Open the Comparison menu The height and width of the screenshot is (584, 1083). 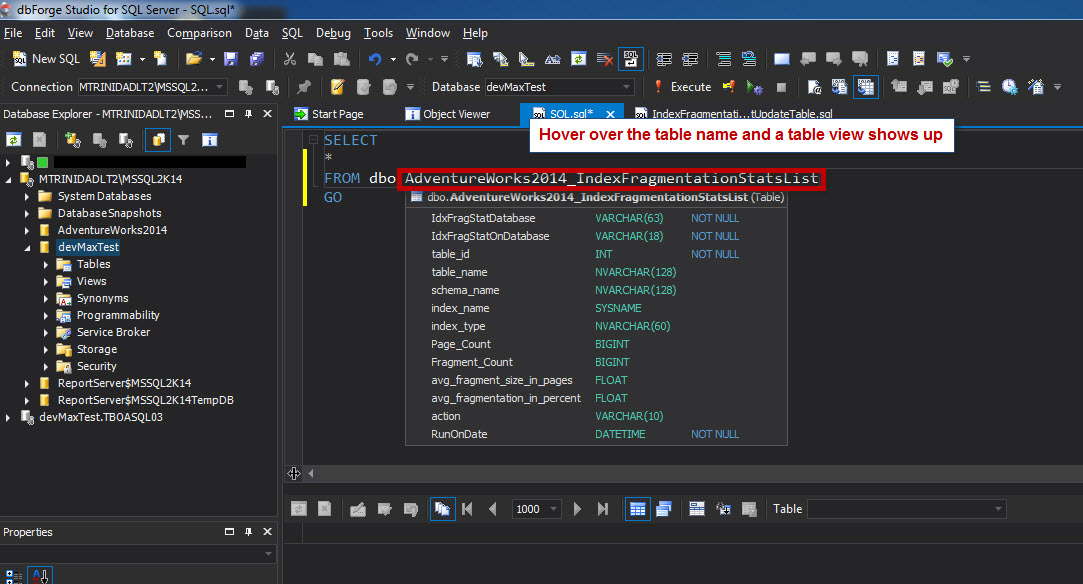(200, 33)
